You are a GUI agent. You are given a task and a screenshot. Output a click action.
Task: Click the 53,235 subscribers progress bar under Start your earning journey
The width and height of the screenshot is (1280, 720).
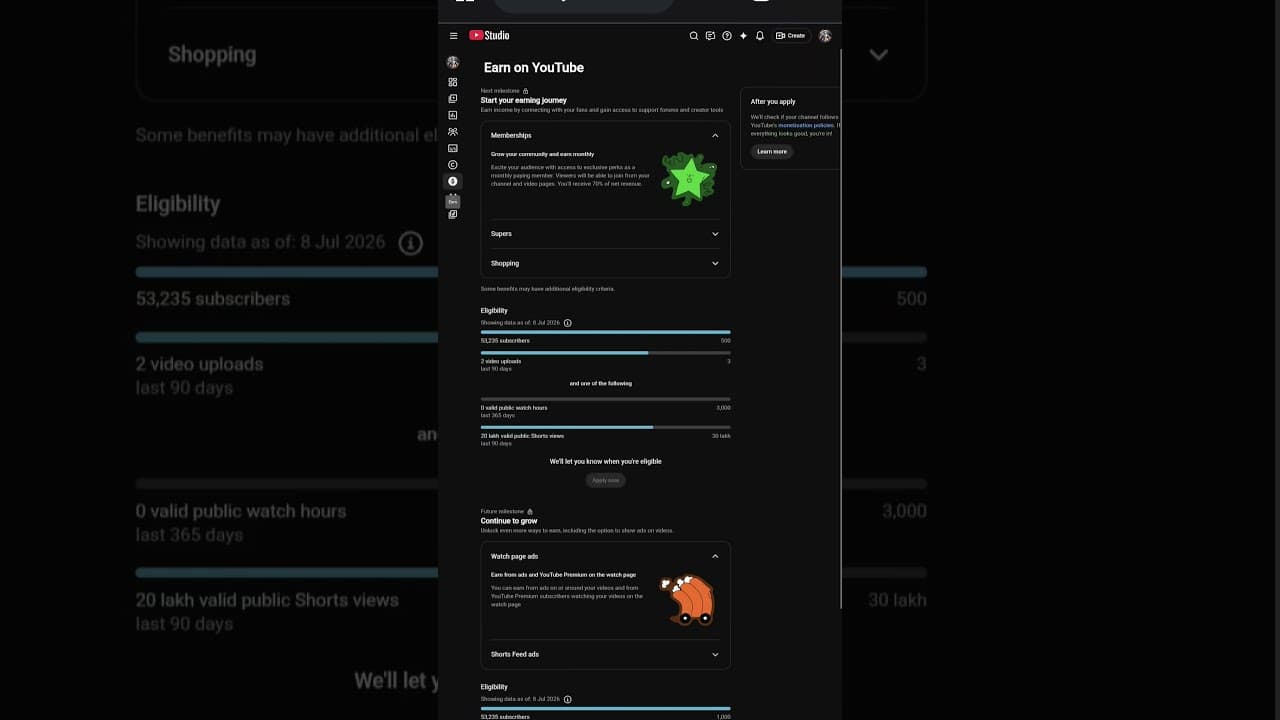pyautogui.click(x=605, y=332)
